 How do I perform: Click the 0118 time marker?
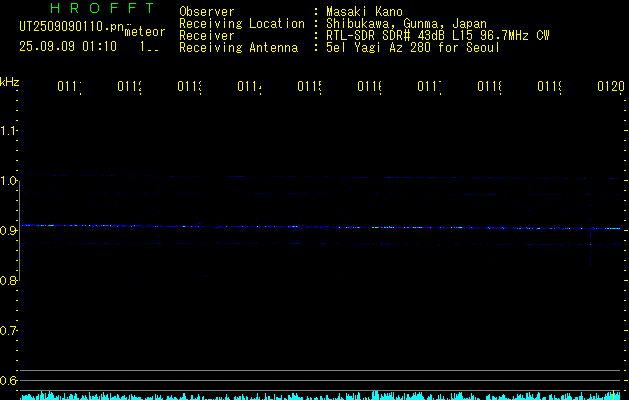coord(489,86)
